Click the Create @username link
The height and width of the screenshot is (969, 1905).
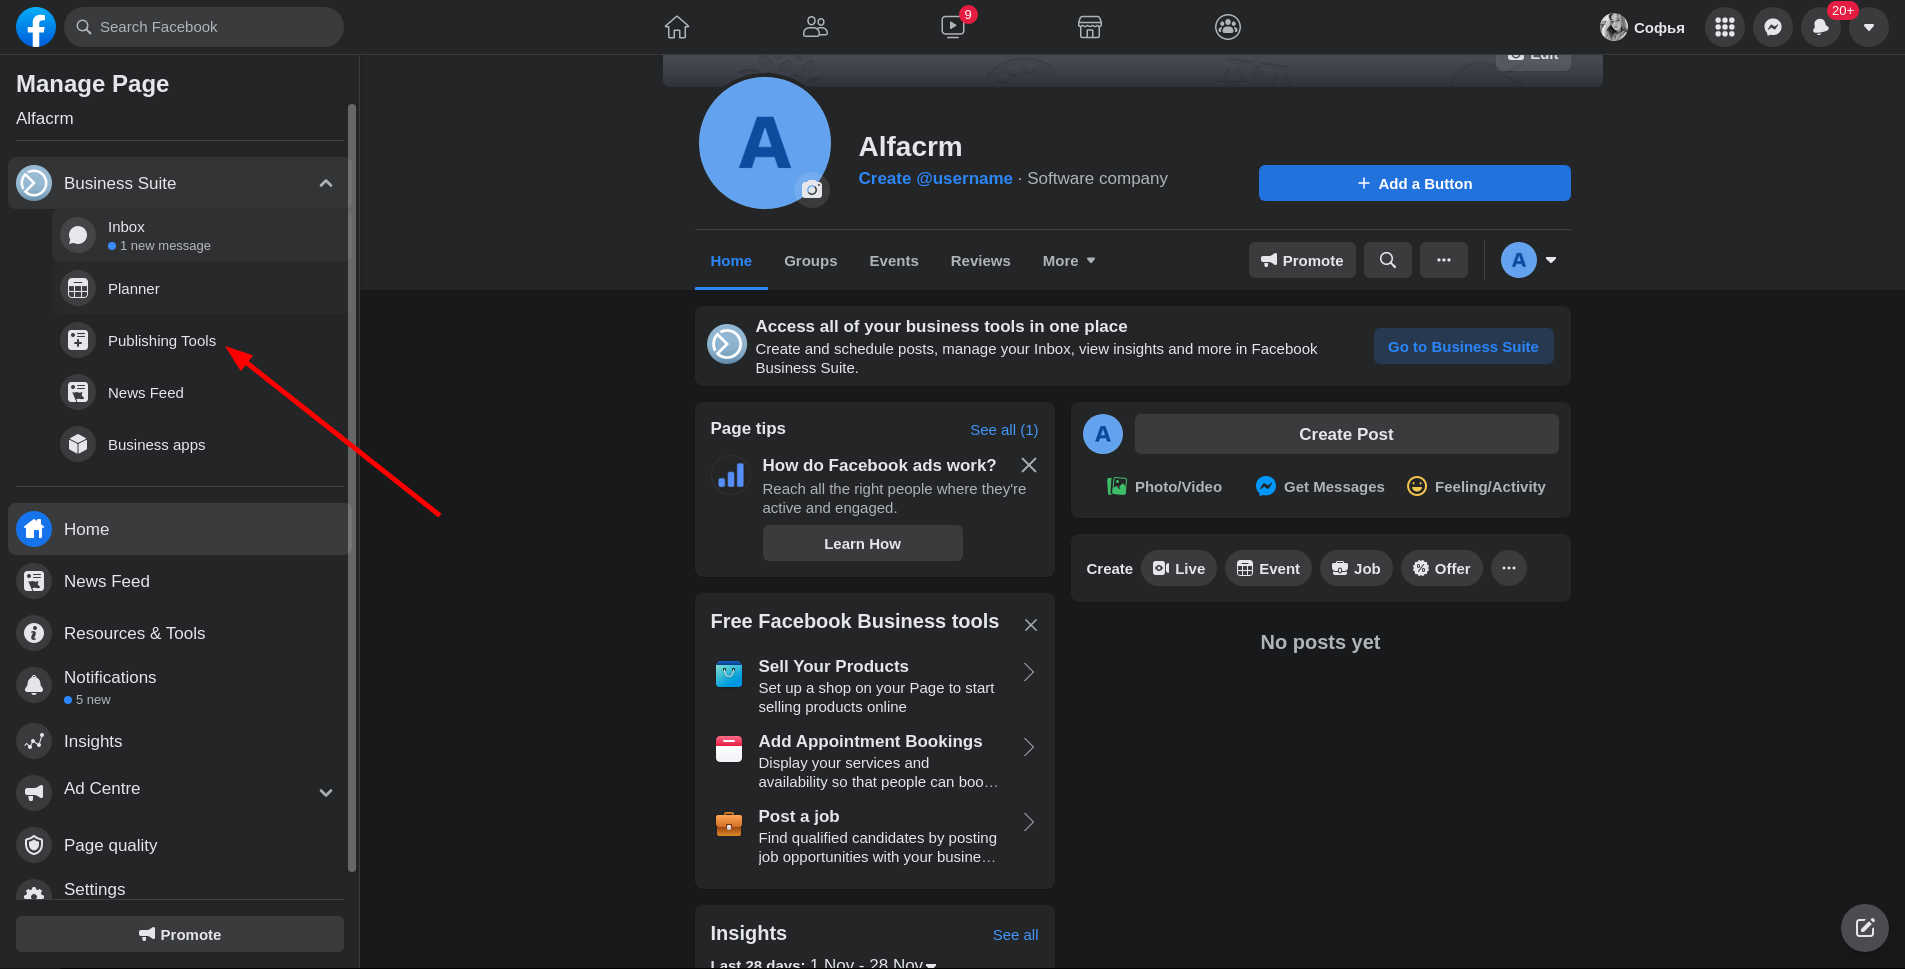click(935, 178)
